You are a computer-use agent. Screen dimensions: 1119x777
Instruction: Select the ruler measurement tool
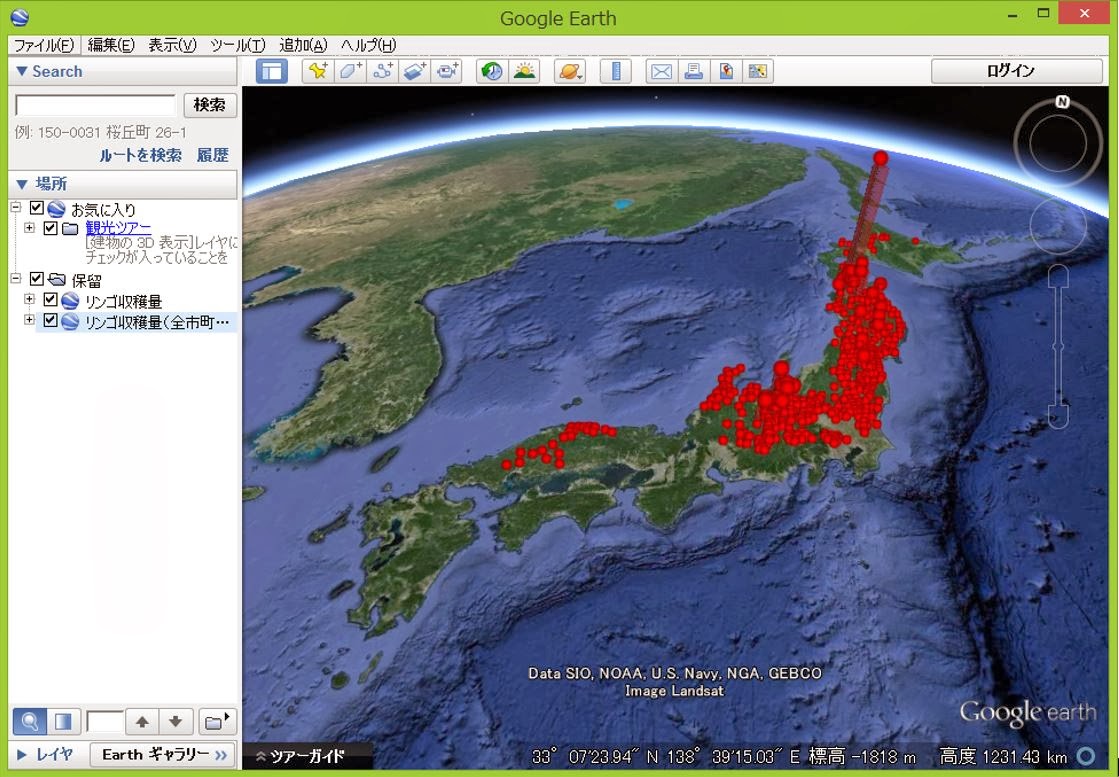[x=615, y=71]
